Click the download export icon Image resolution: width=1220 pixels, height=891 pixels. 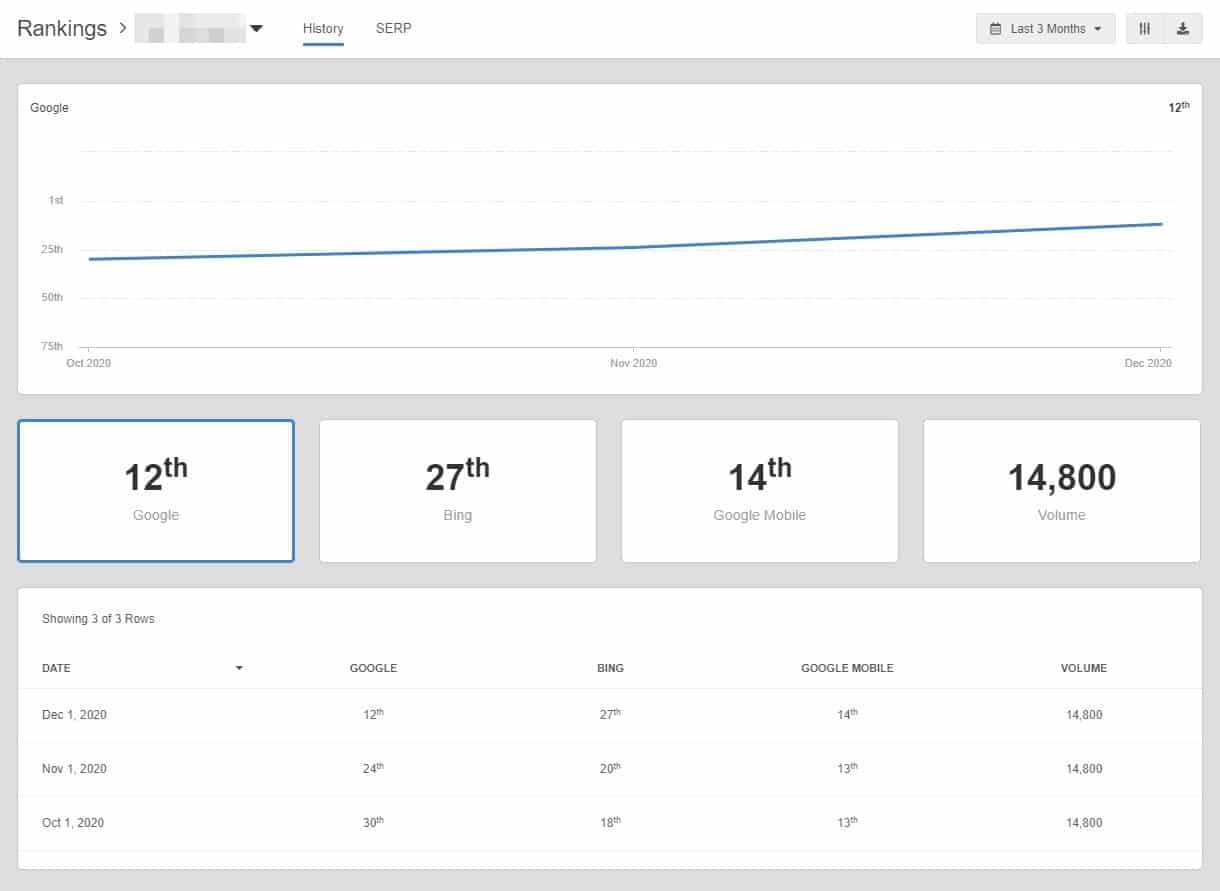pyautogui.click(x=1183, y=29)
